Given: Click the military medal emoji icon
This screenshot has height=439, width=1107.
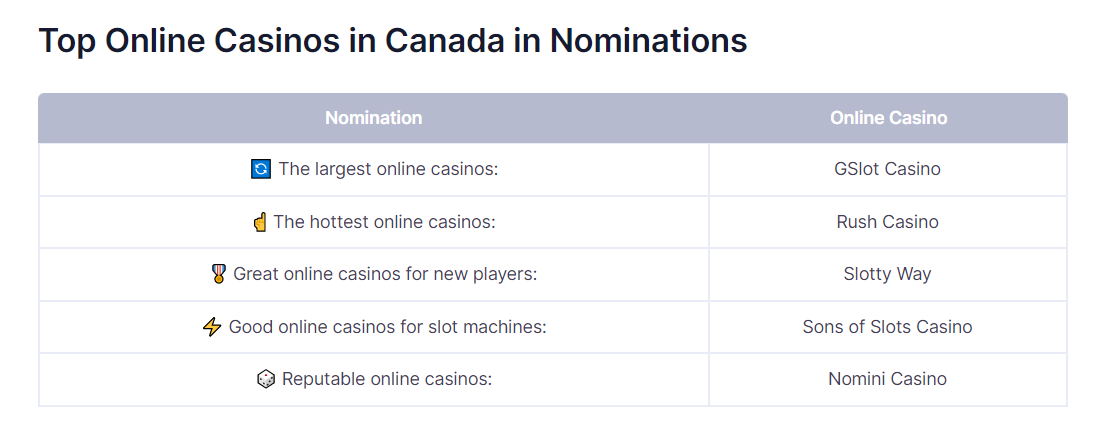Looking at the screenshot, I should 219,274.
